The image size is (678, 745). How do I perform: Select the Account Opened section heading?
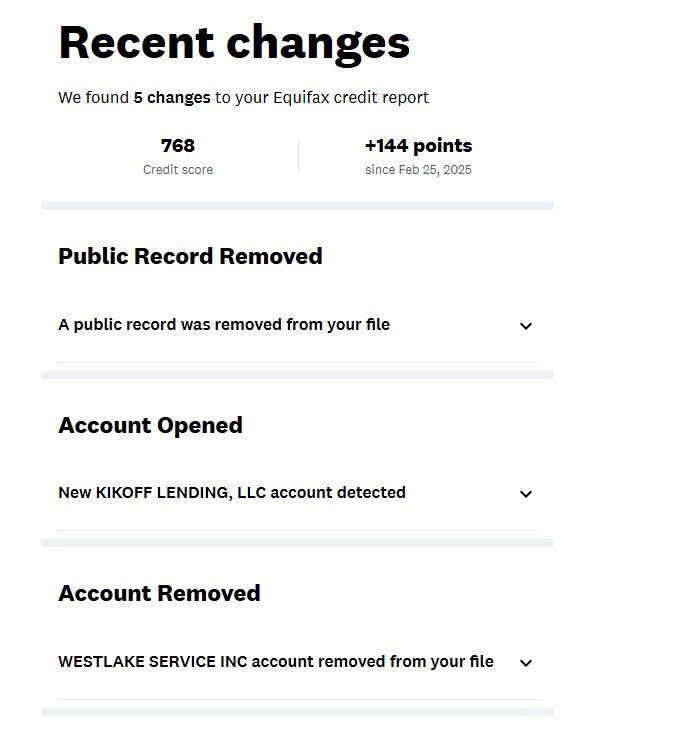pos(150,425)
